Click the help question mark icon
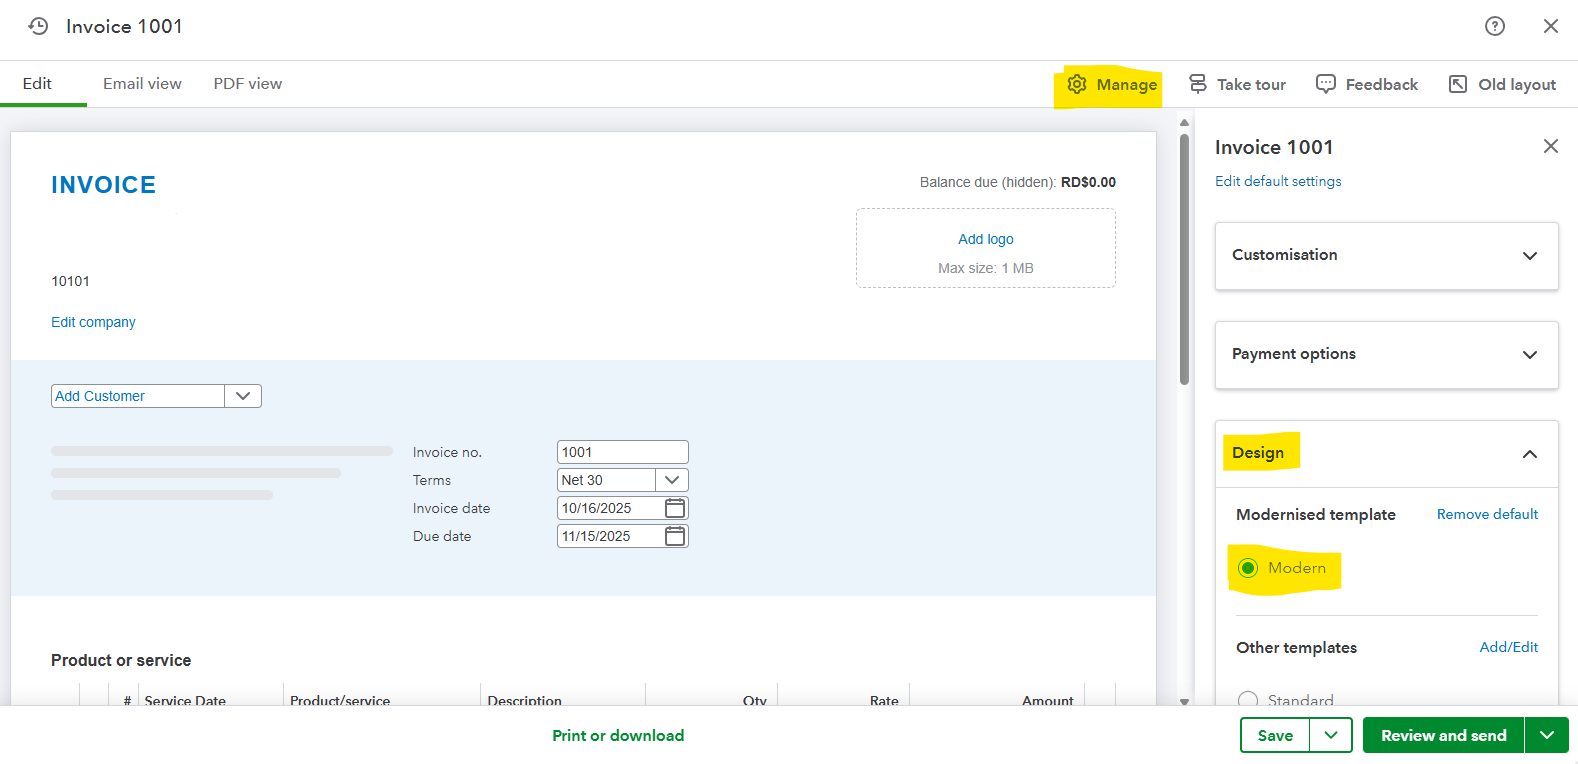 1494,26
